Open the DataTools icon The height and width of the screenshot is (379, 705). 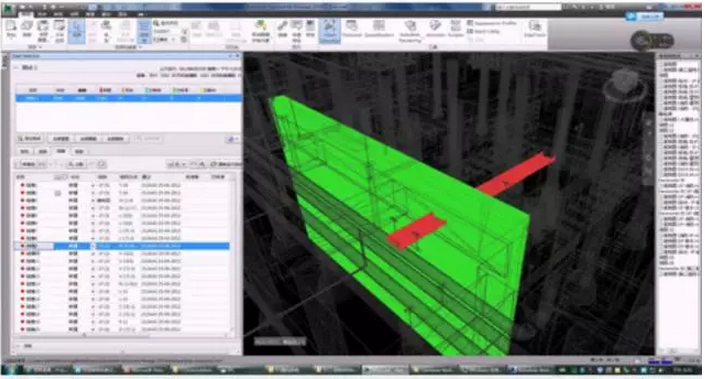coord(535,29)
